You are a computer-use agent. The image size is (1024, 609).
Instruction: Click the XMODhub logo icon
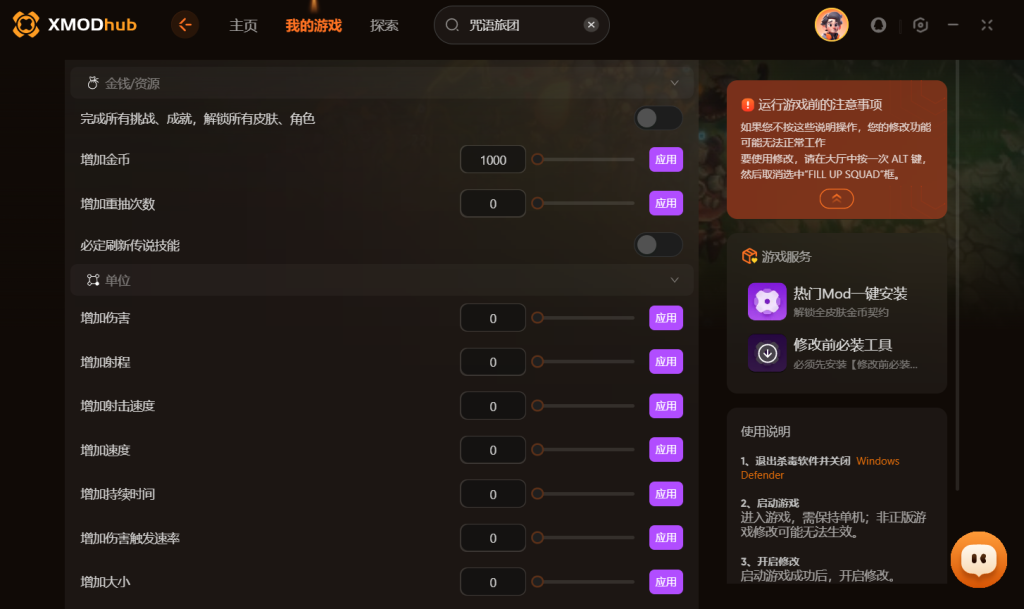pos(25,25)
